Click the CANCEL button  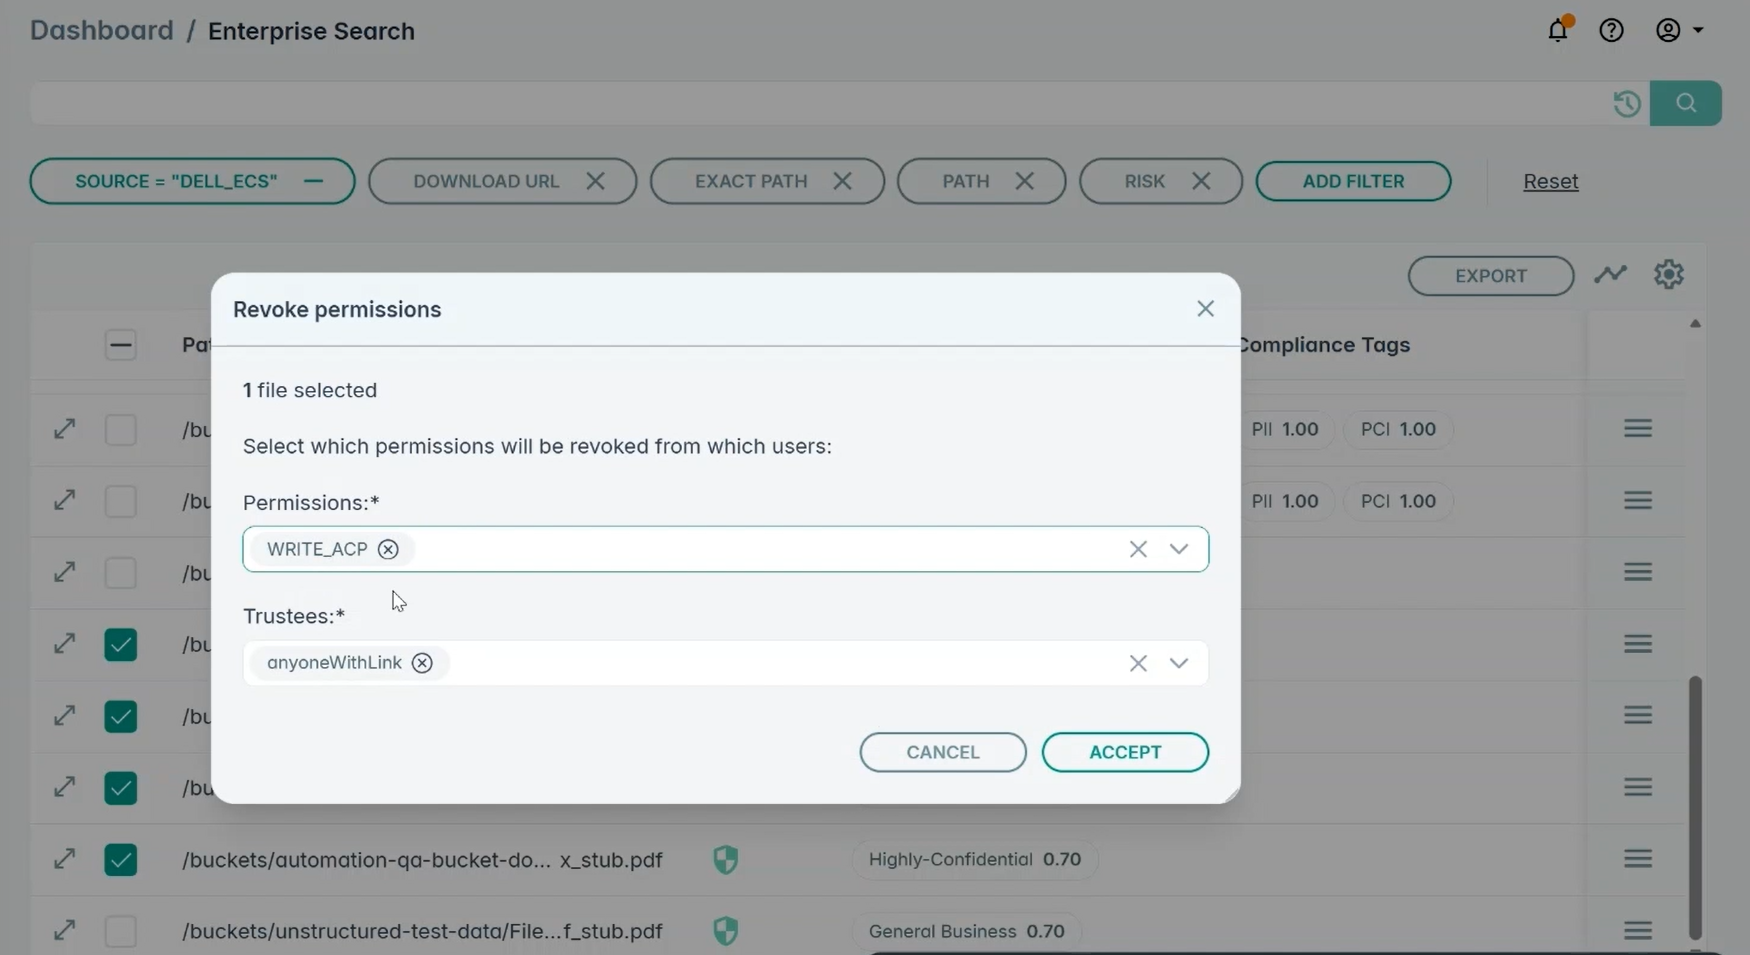(x=943, y=752)
